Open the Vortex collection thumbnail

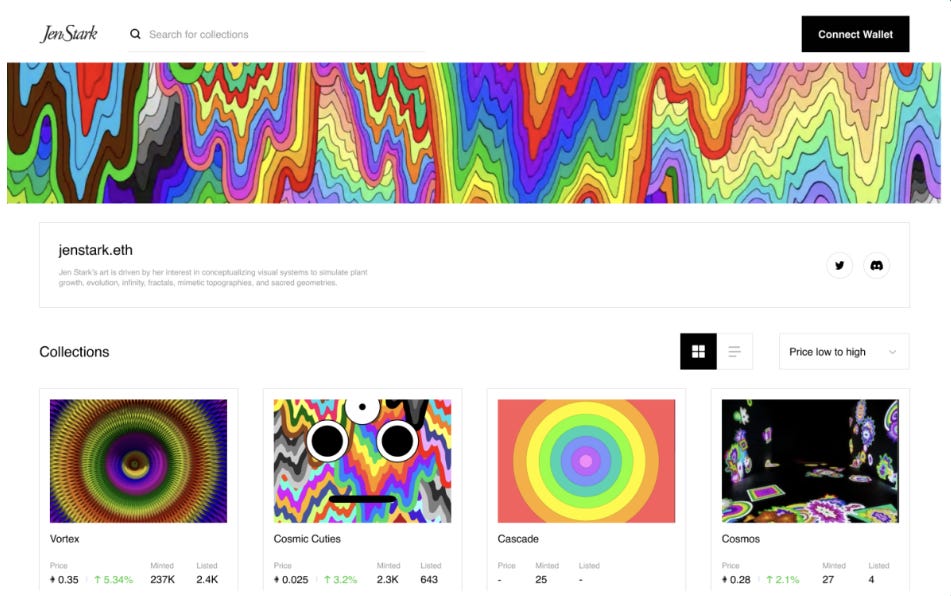pos(138,461)
